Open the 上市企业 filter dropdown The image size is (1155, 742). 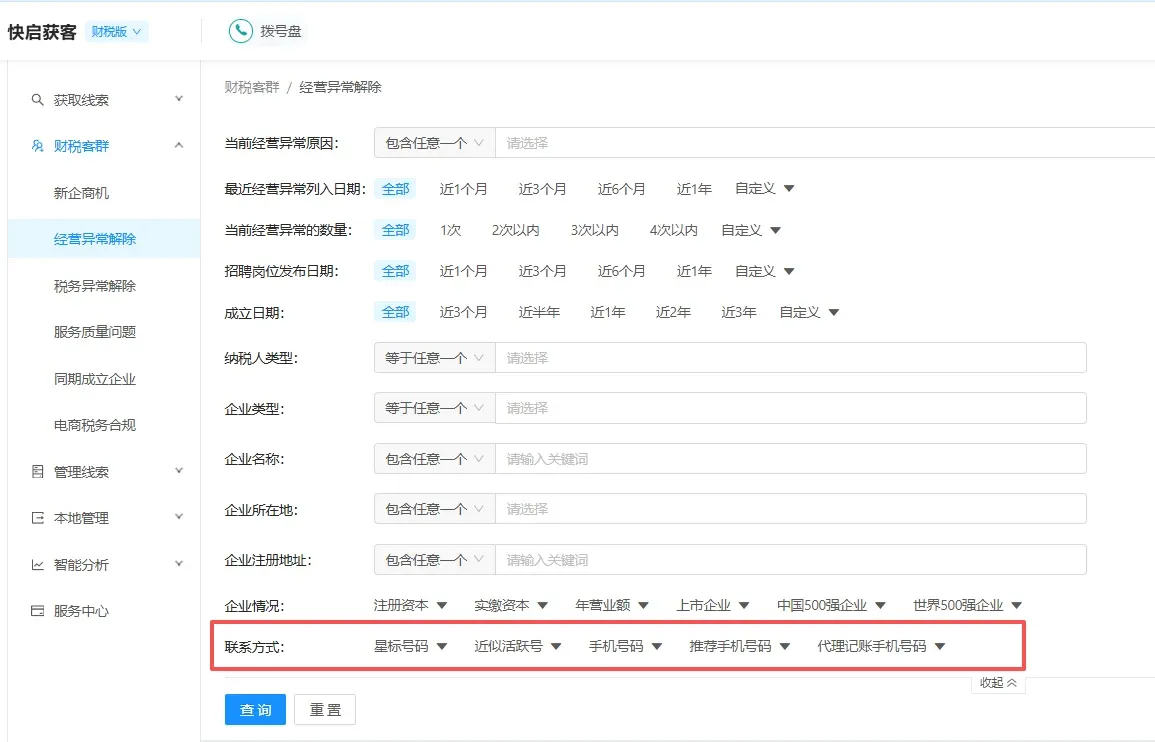click(712, 605)
